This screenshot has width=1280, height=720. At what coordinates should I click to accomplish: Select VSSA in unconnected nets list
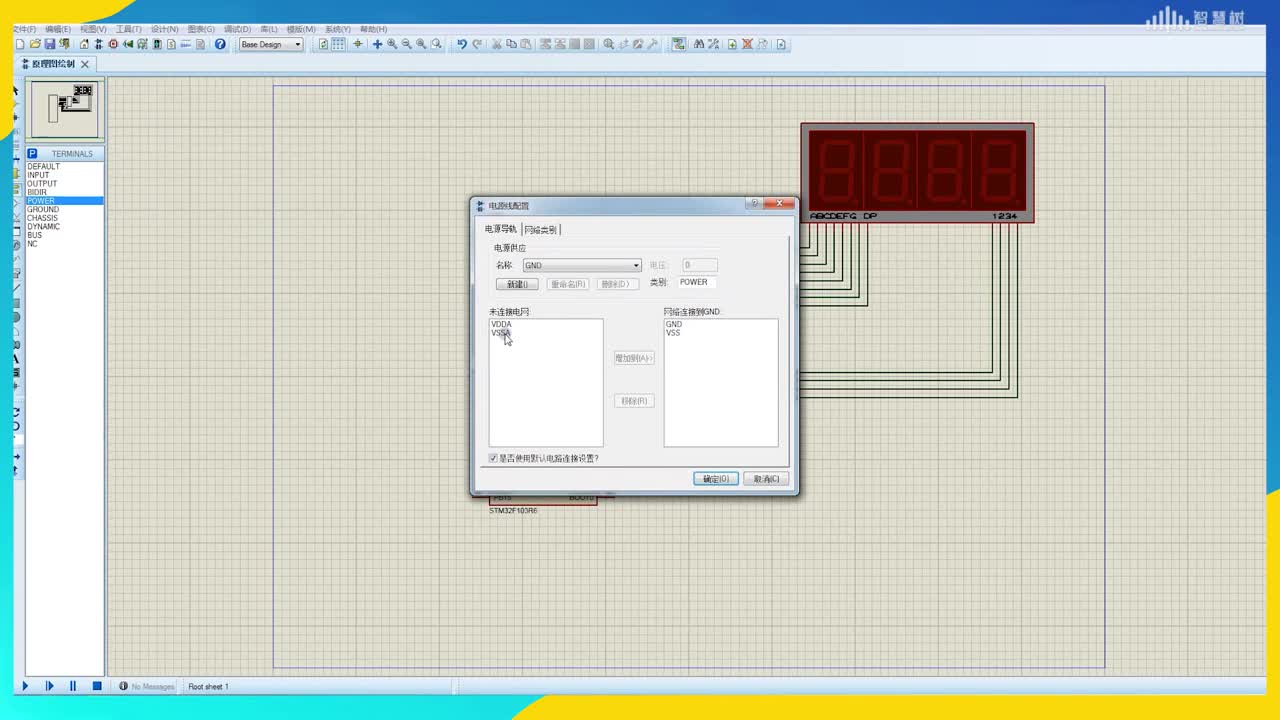click(x=500, y=333)
